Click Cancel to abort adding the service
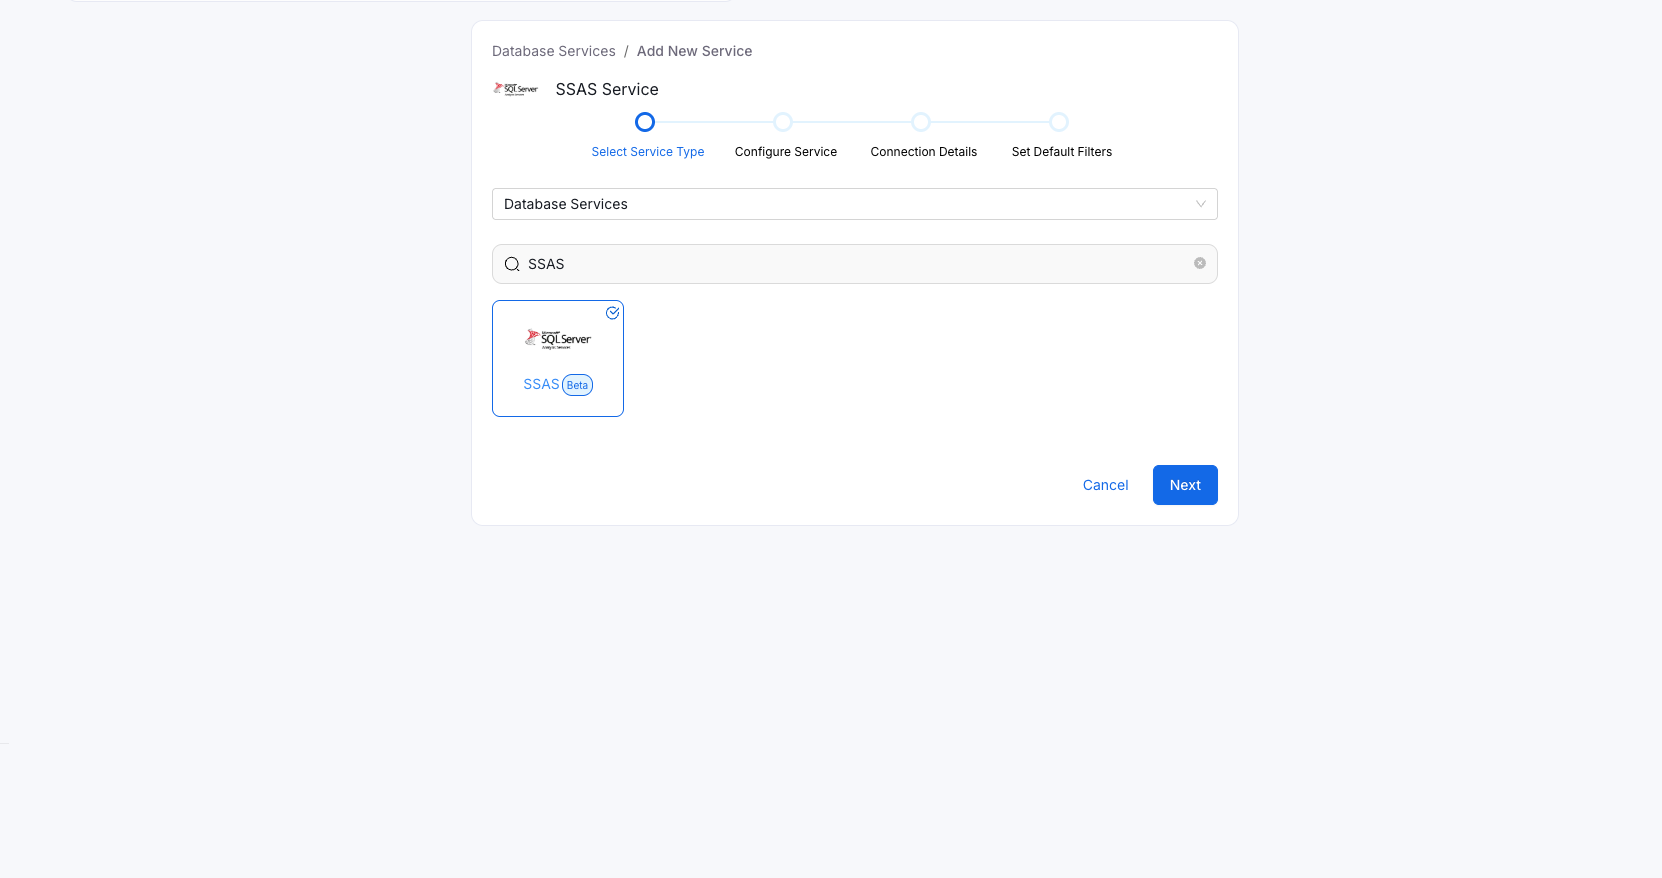This screenshot has width=1662, height=878. [1105, 485]
